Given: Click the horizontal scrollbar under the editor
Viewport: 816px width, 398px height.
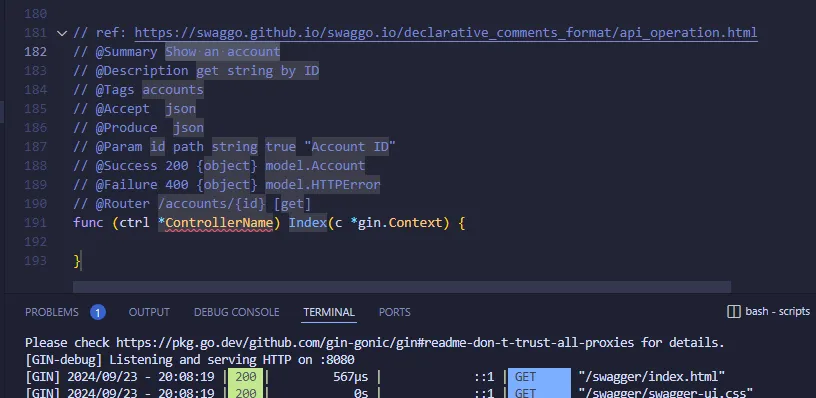Looking at the screenshot, I should click(402, 287).
